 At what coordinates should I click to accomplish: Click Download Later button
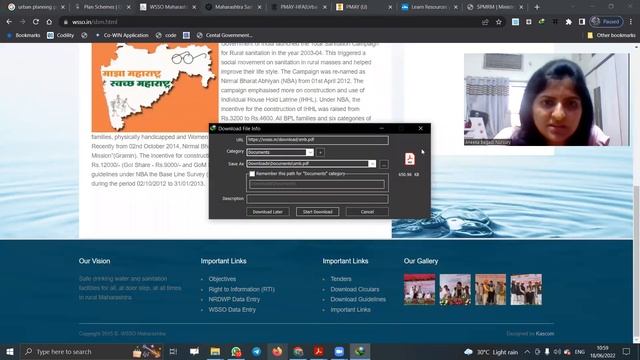[267, 212]
